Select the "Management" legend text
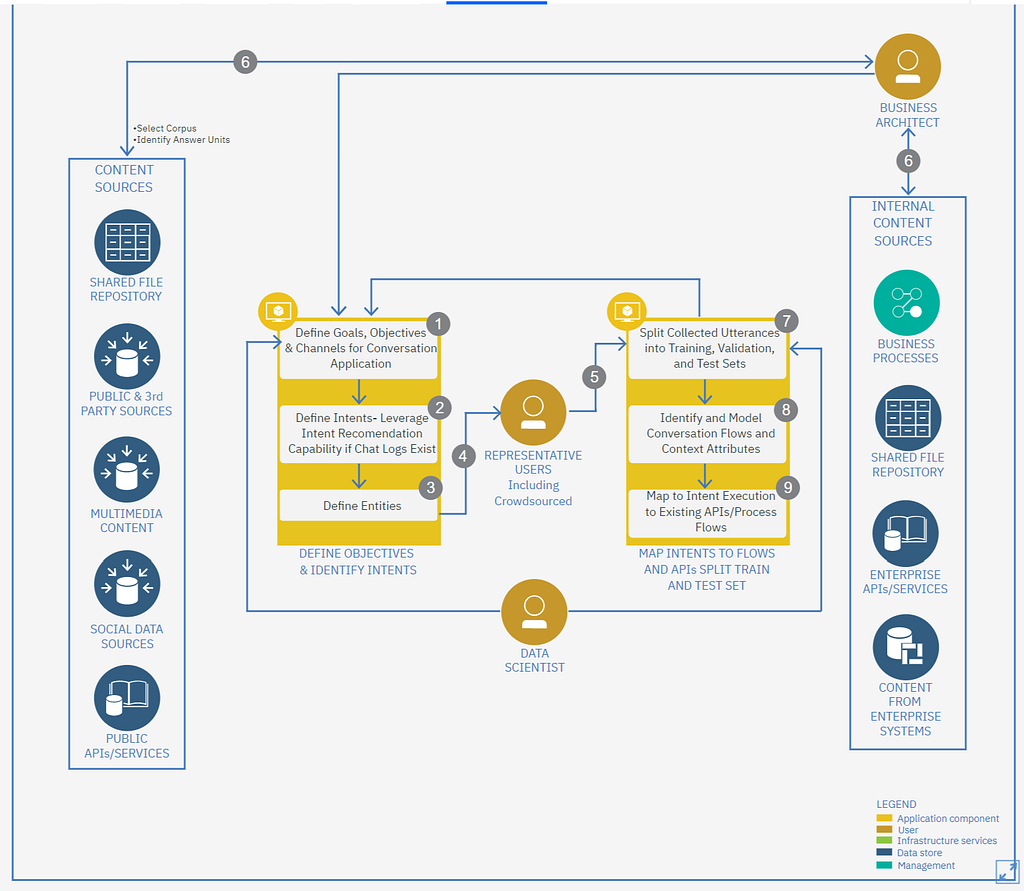Image resolution: width=1024 pixels, height=891 pixels. [925, 866]
